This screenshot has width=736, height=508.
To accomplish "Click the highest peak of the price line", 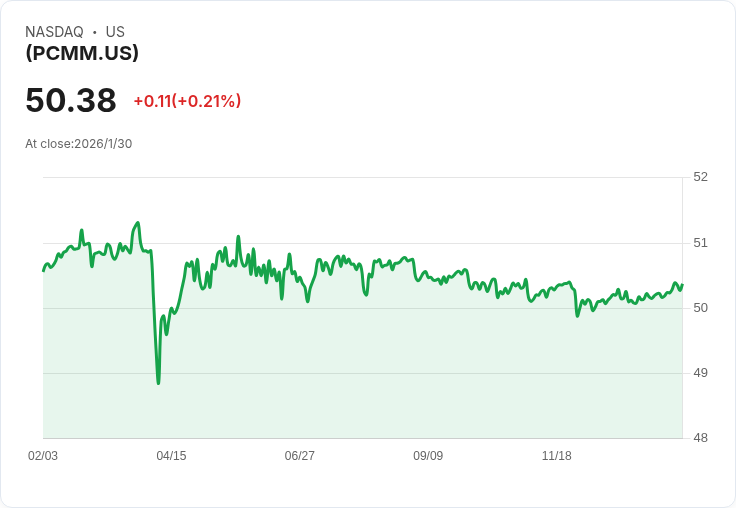I will pyautogui.click(x=138, y=223).
